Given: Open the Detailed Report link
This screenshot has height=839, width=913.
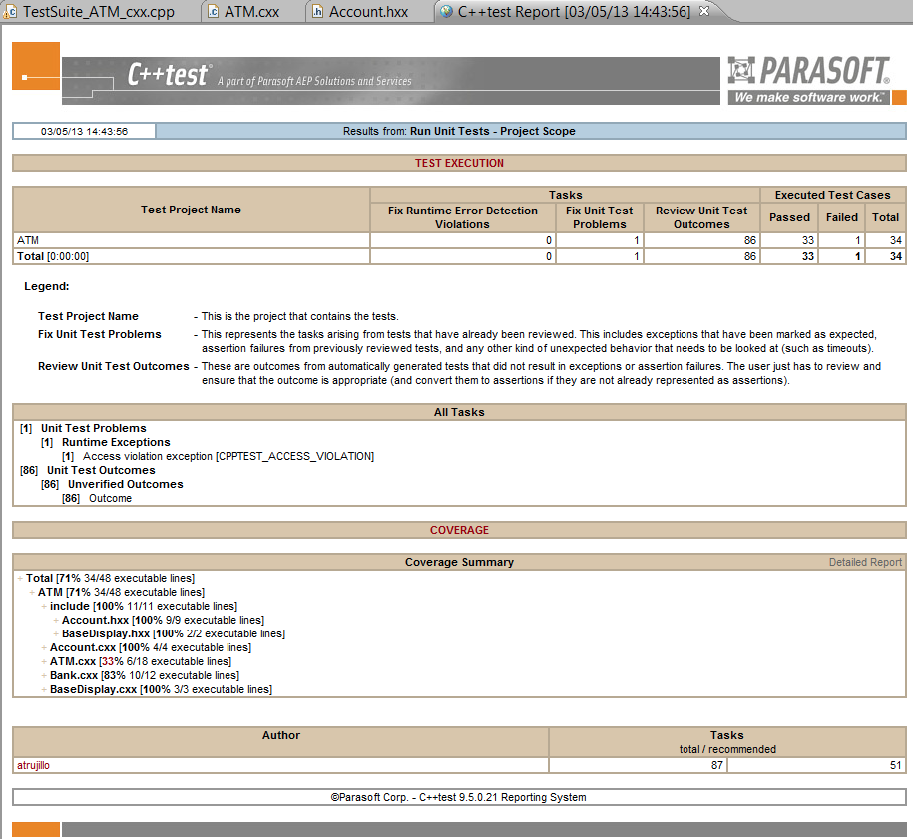Looking at the screenshot, I should tap(865, 562).
